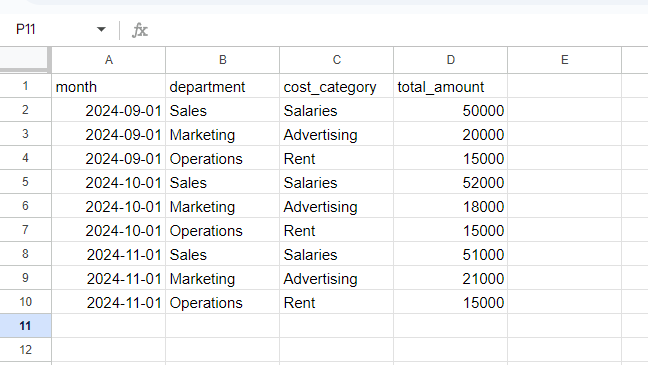Select column C header
Screen dimensions: 648x365
(337, 60)
